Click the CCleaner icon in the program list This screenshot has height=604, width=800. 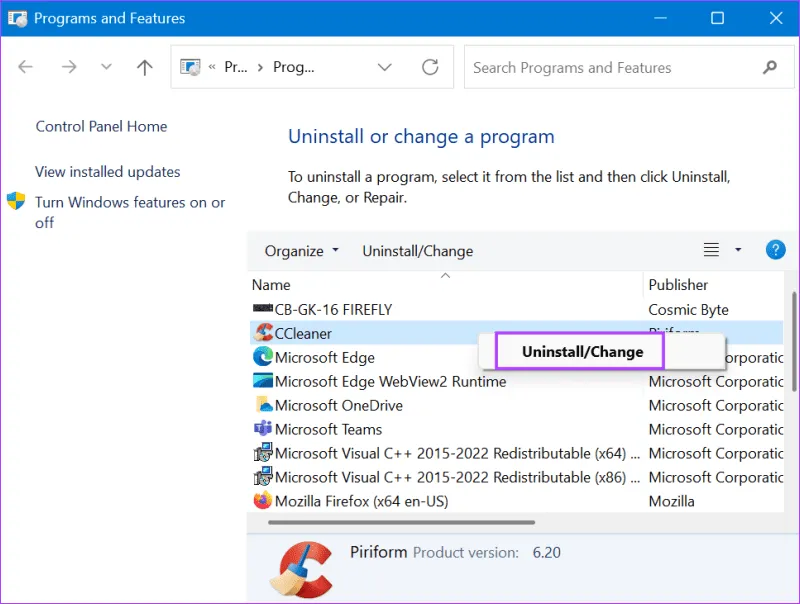click(264, 333)
